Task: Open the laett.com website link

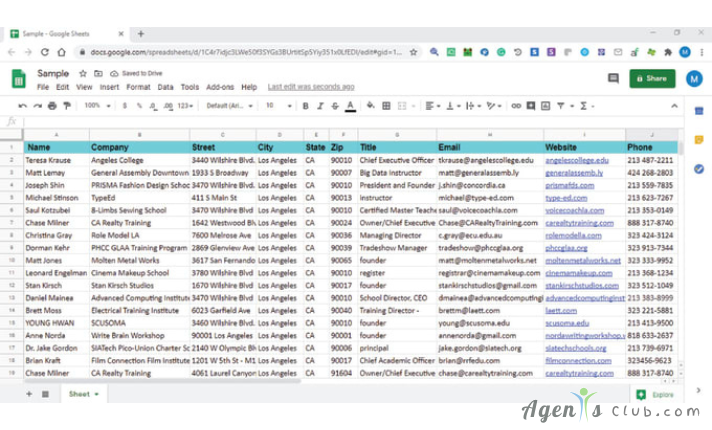Action: [x=561, y=311]
